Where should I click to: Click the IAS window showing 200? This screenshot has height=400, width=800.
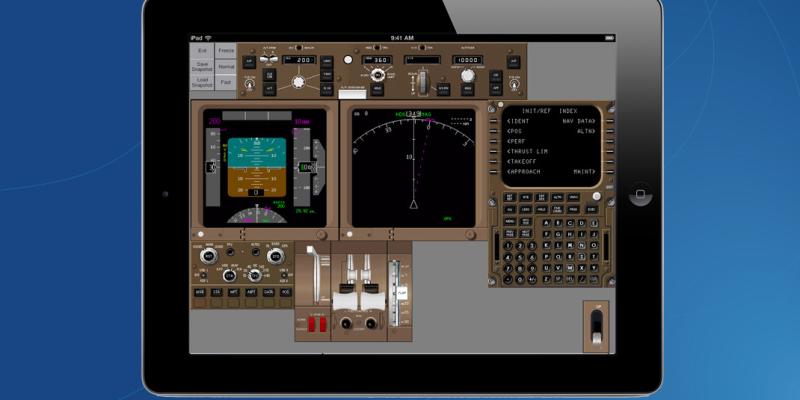tap(299, 60)
